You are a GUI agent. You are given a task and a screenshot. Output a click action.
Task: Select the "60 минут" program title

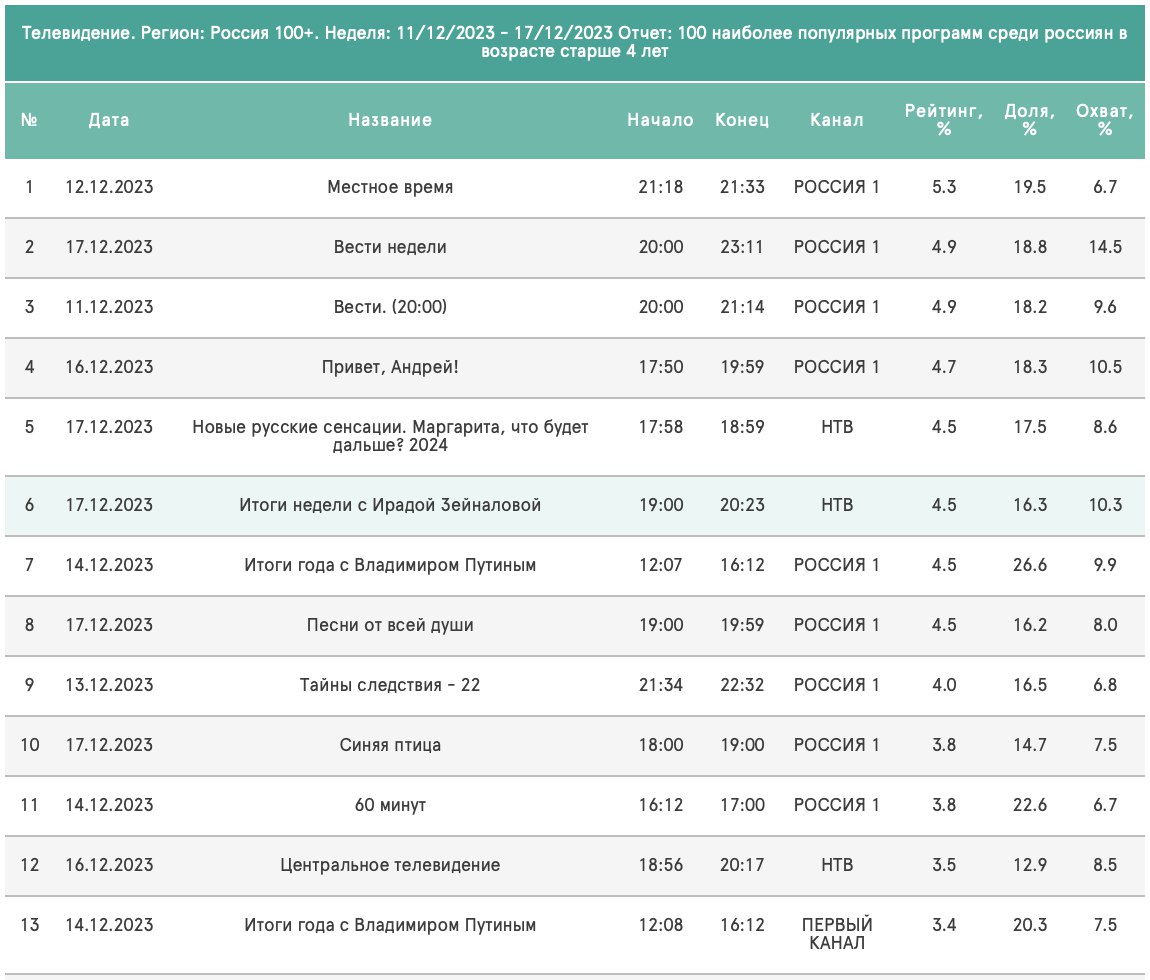(x=390, y=805)
